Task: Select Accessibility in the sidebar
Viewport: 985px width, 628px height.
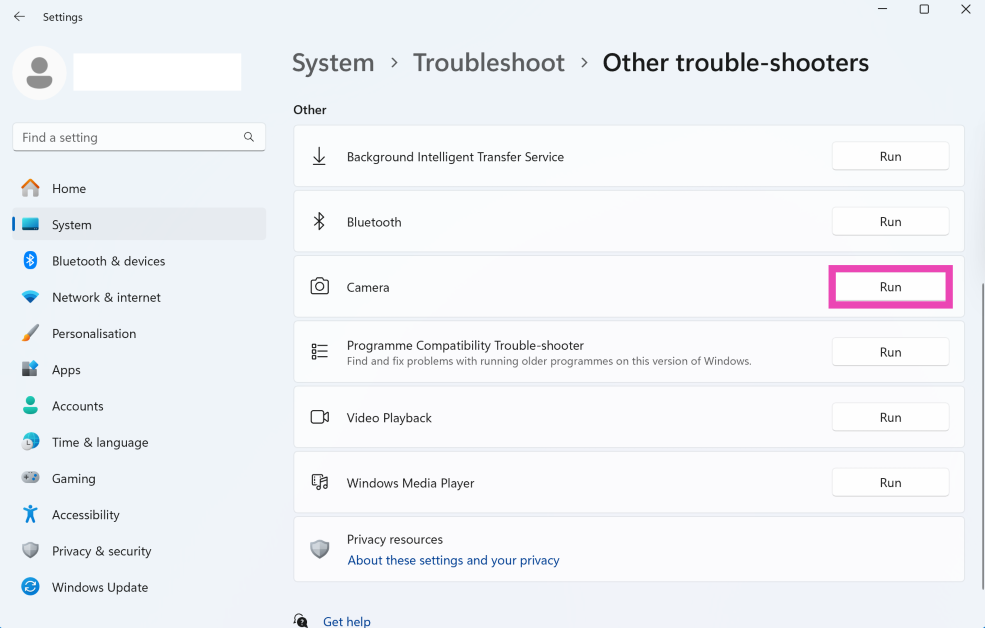Action: [85, 515]
